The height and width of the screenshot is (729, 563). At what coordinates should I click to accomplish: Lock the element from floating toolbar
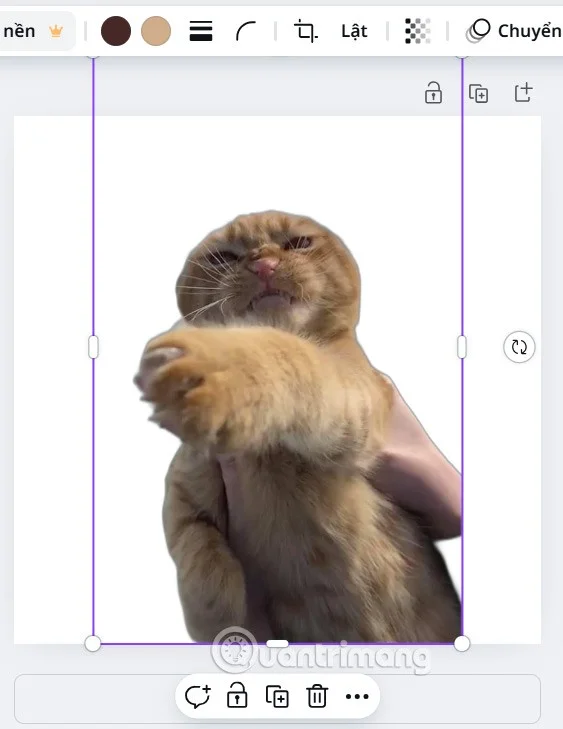pyautogui.click(x=237, y=696)
